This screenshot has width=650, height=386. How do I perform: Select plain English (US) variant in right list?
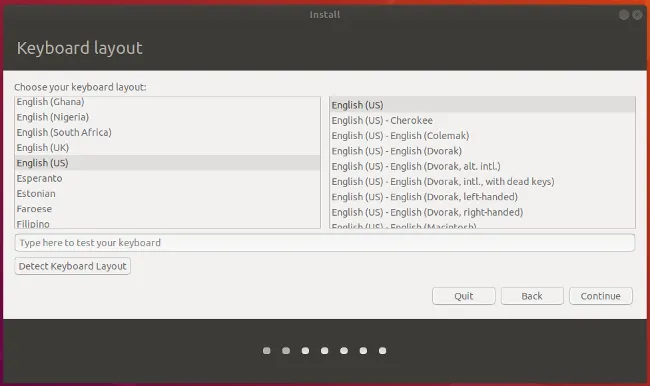[x=483, y=105]
